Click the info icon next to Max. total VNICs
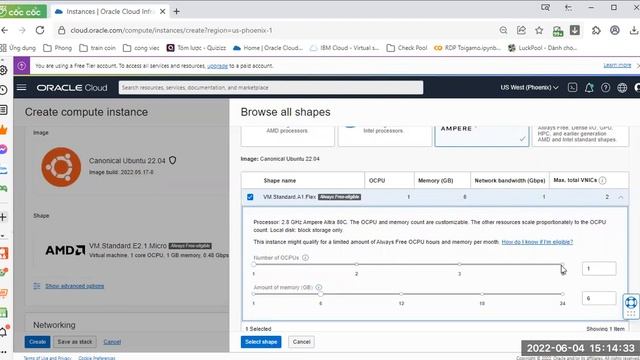 click(602, 180)
